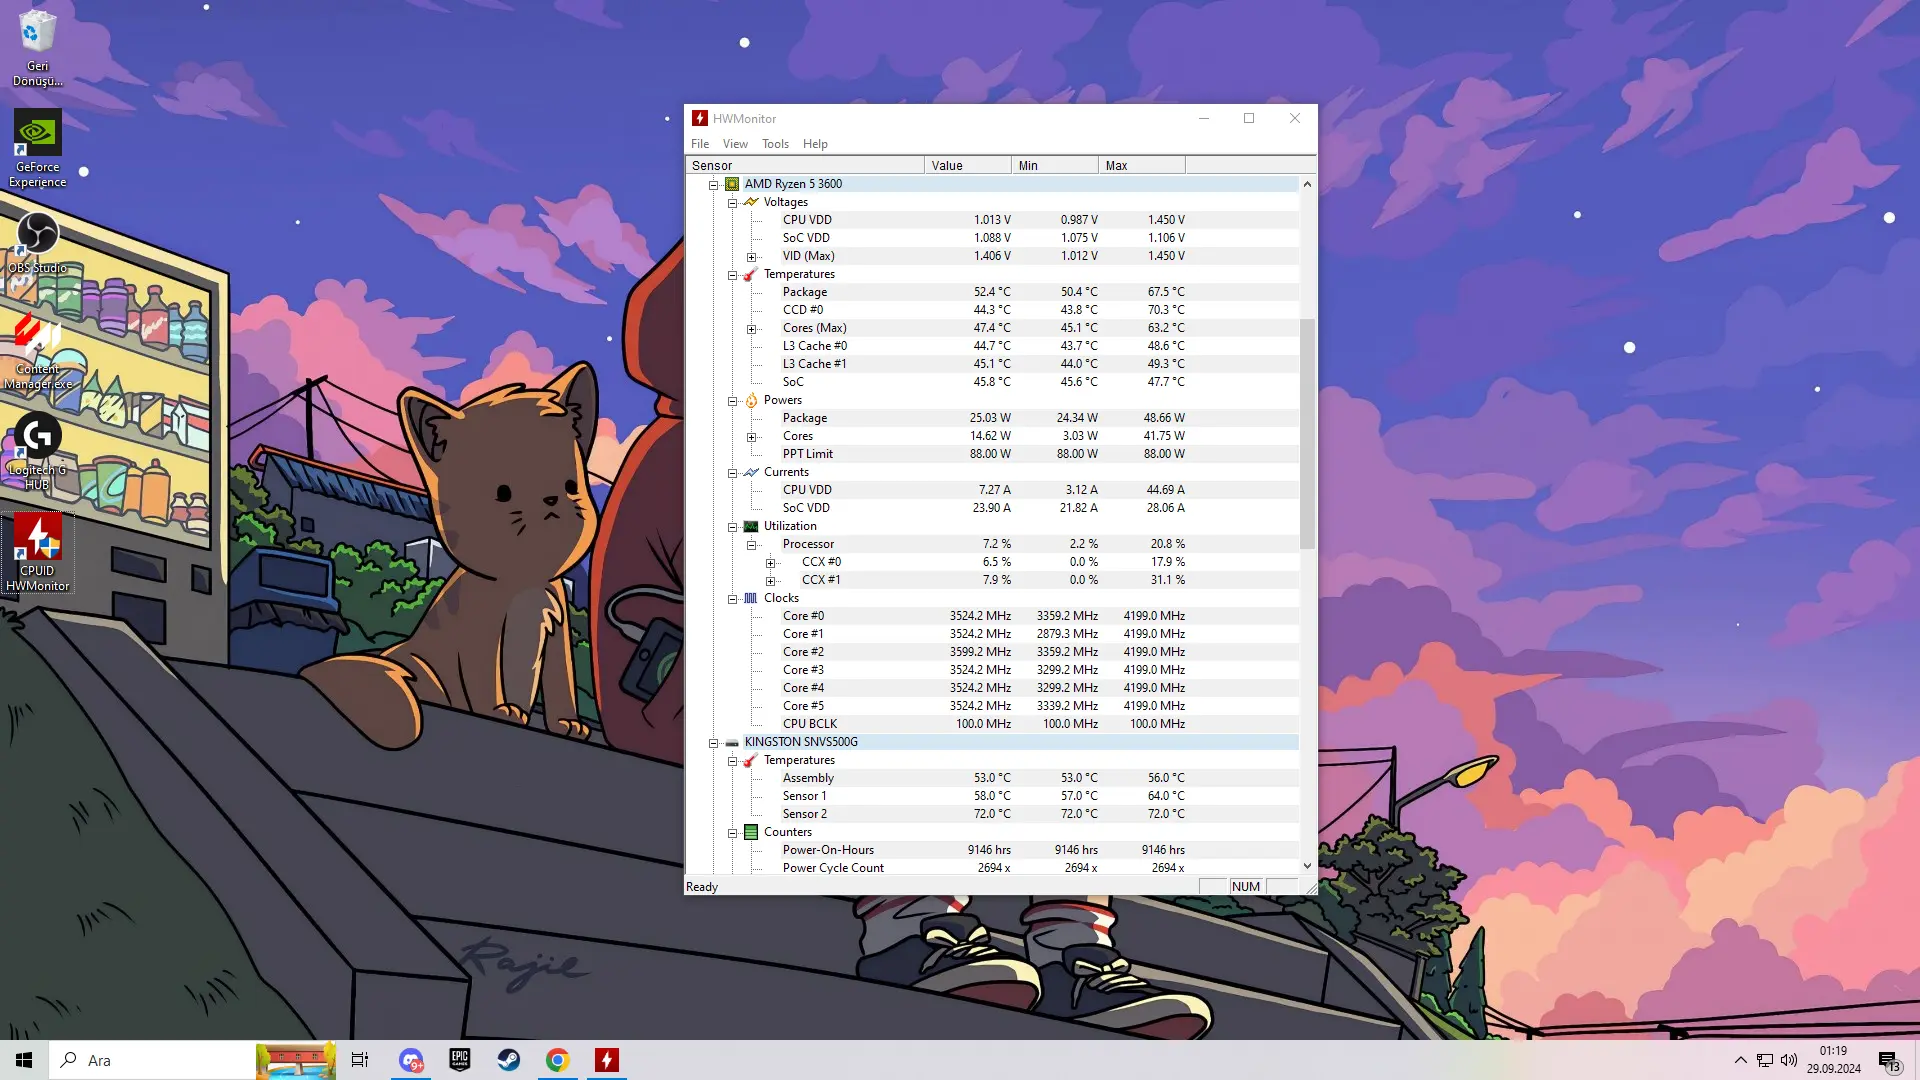Click the scrollbar up arrow
The image size is (1920, 1080).
[1307, 184]
